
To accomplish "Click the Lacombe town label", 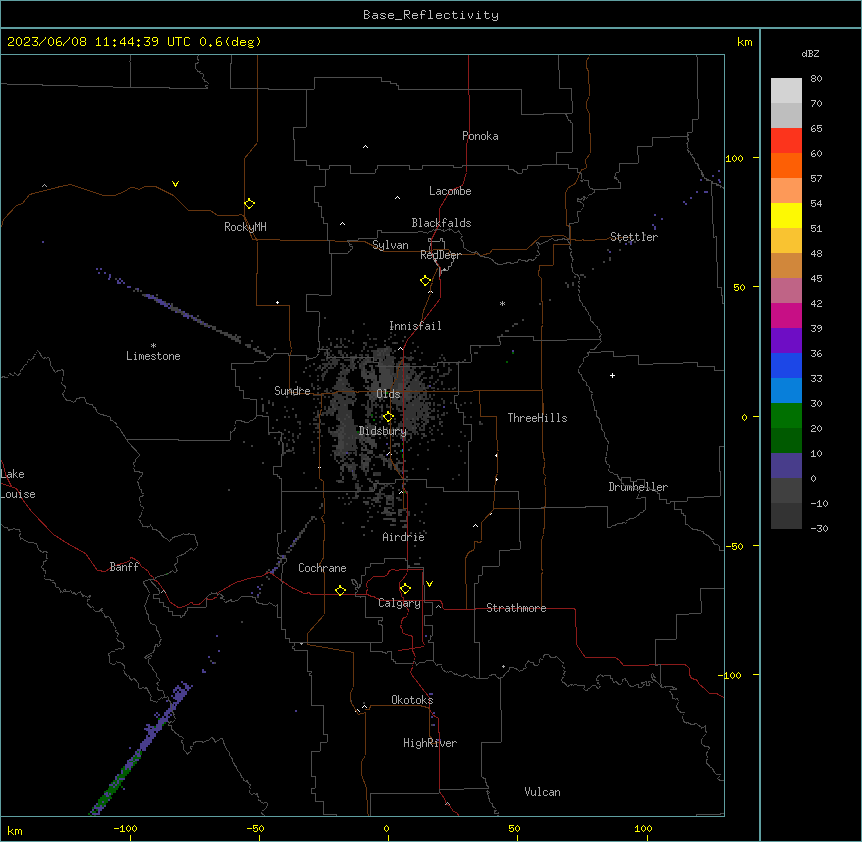I will coord(450,191).
